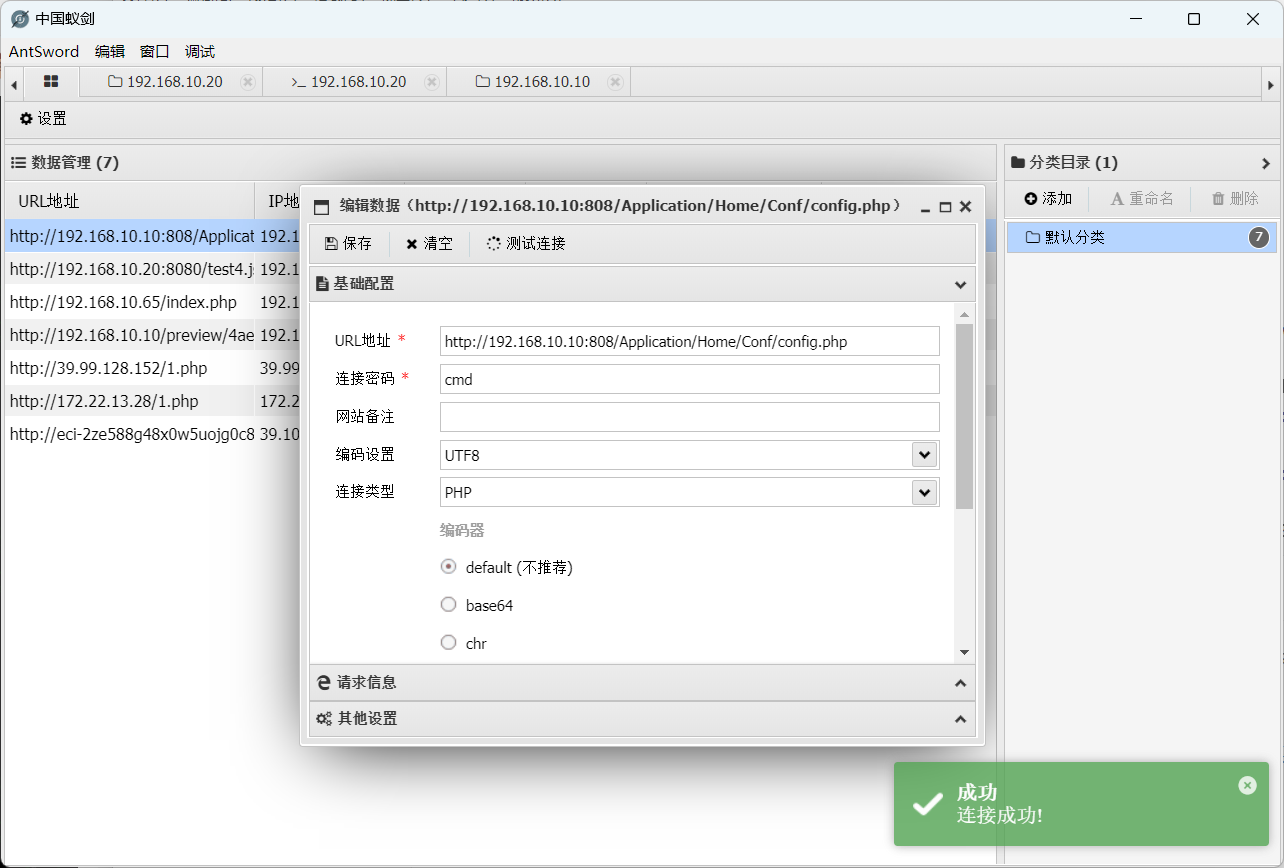
Task: Close the 192.168.10.10 folder tab
Action: tap(615, 82)
